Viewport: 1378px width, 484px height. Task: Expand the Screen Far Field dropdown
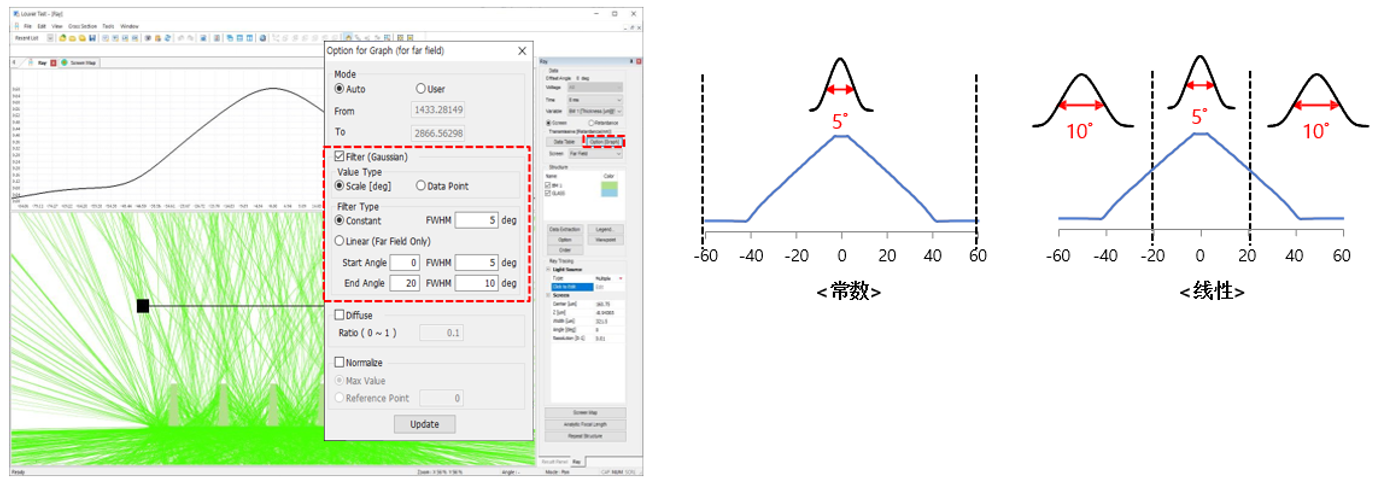click(x=619, y=154)
